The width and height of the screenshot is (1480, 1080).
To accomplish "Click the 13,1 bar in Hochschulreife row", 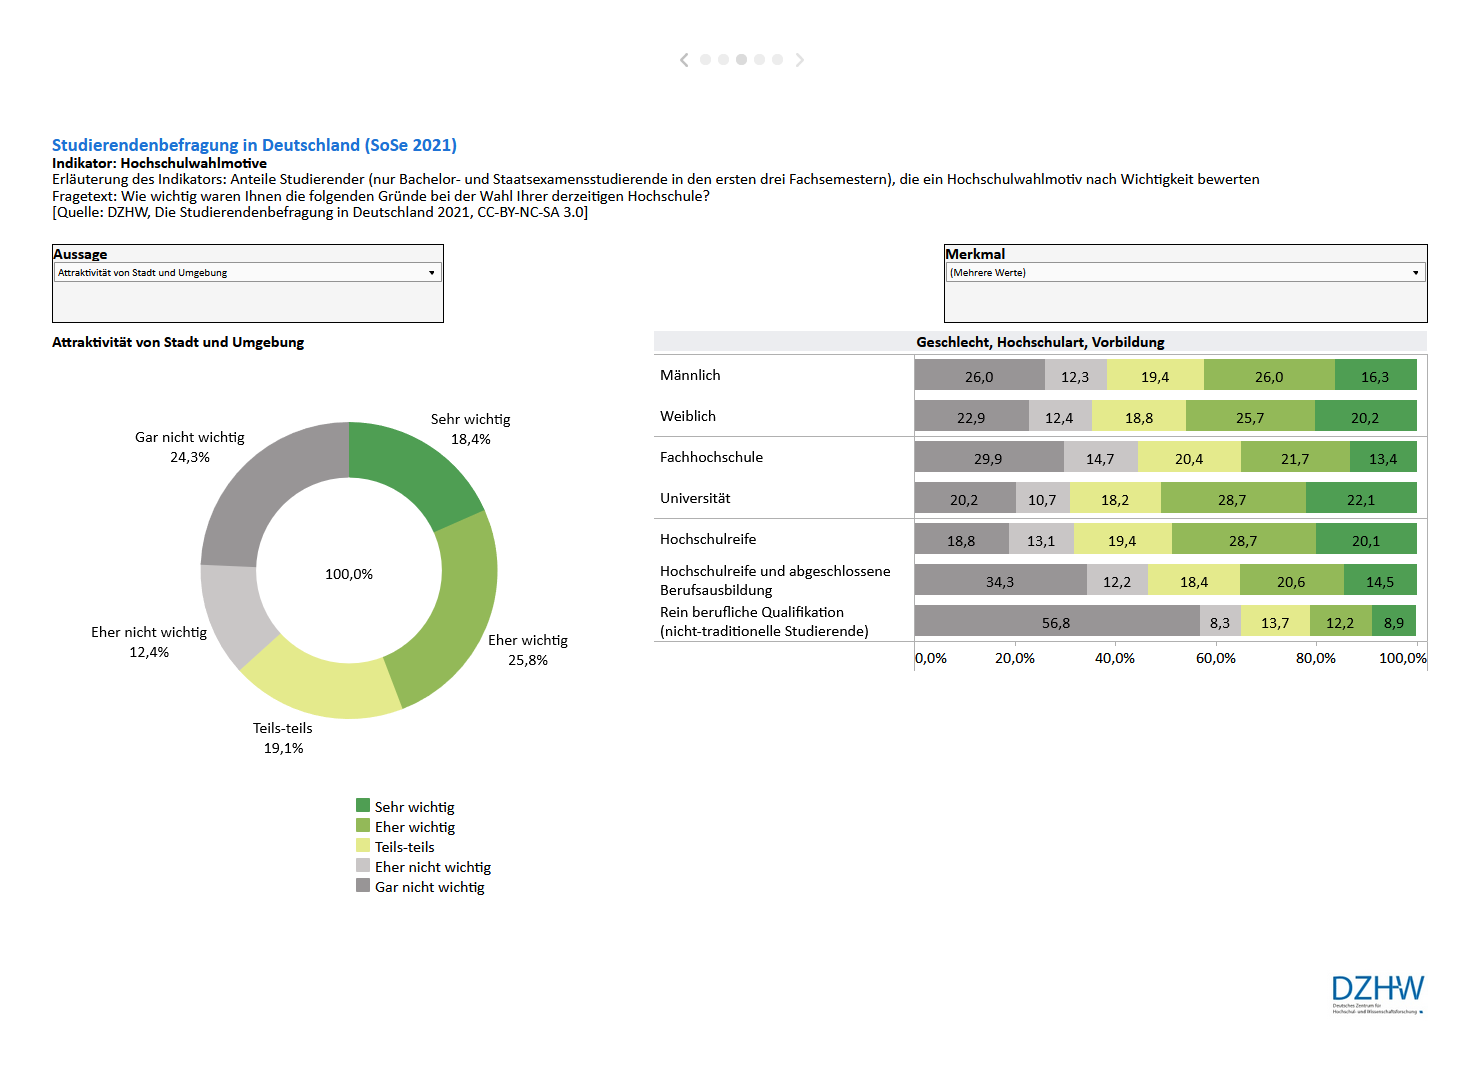I will click(1041, 539).
